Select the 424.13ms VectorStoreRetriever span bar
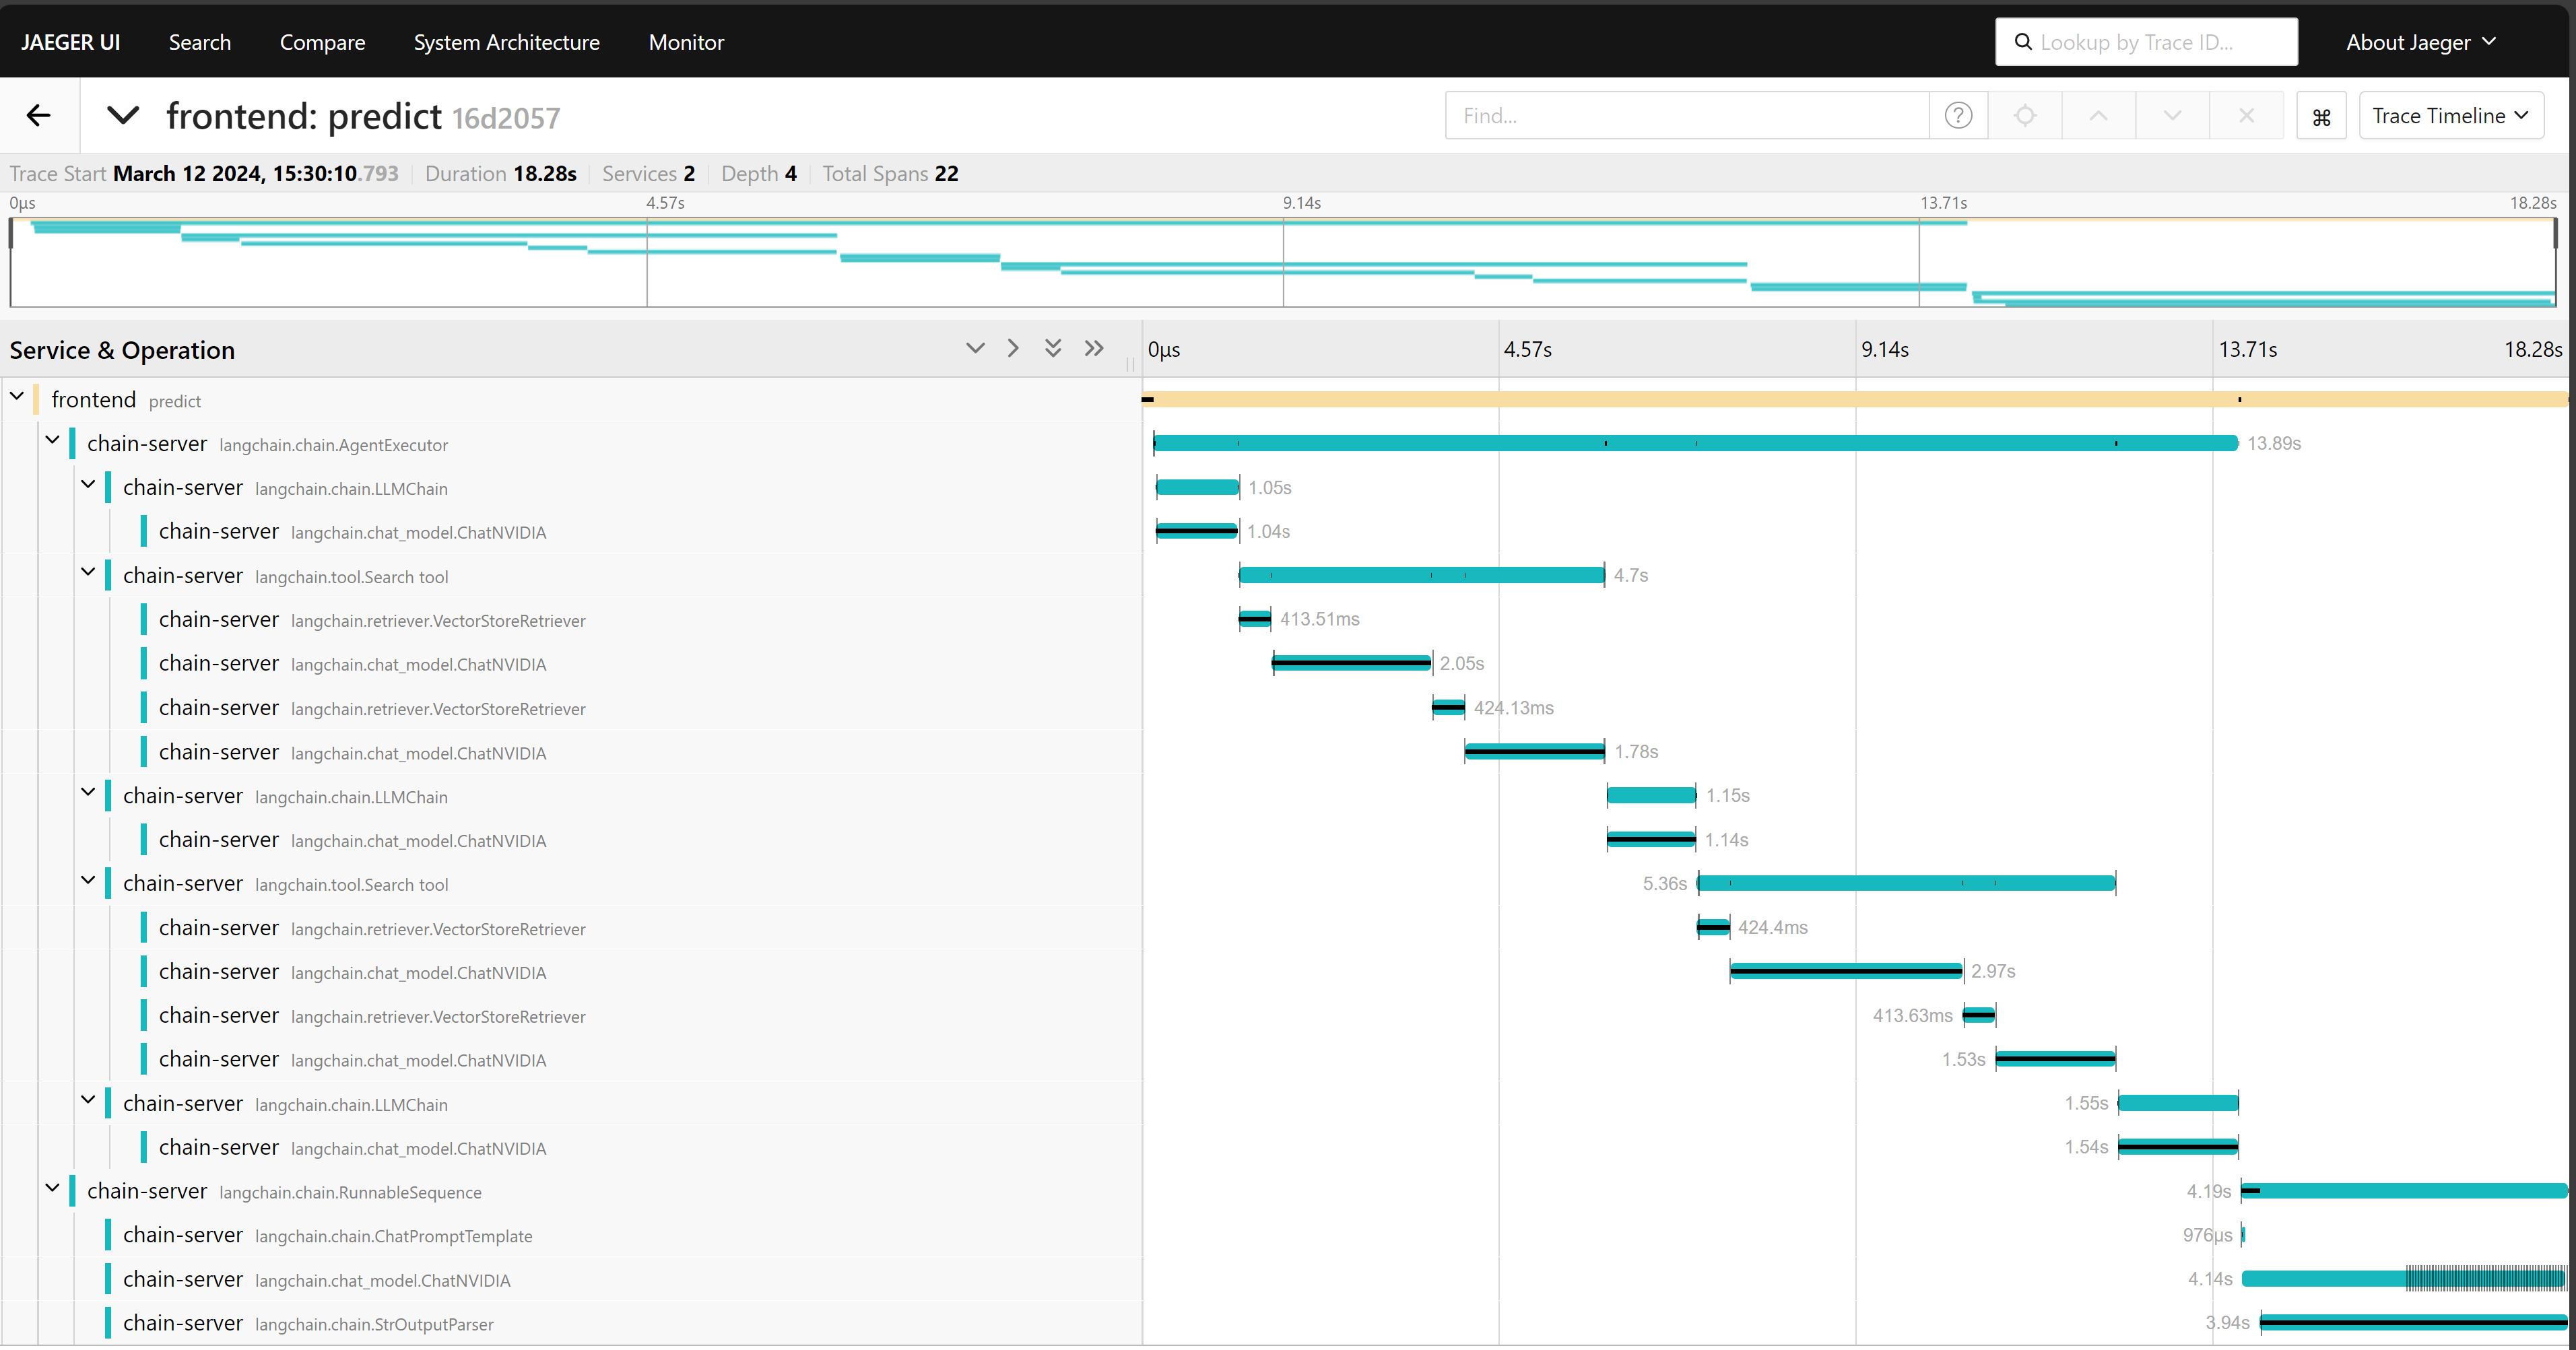 (1448, 707)
